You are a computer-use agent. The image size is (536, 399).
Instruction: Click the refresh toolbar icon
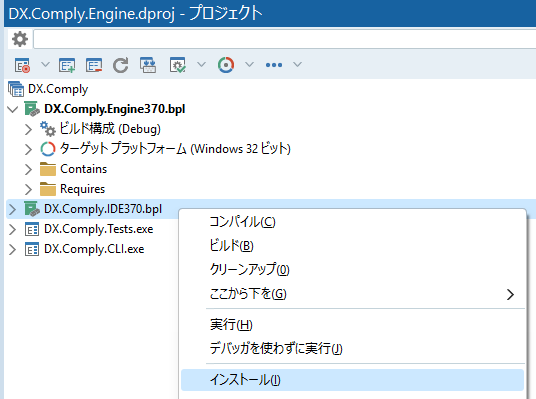pos(121,65)
